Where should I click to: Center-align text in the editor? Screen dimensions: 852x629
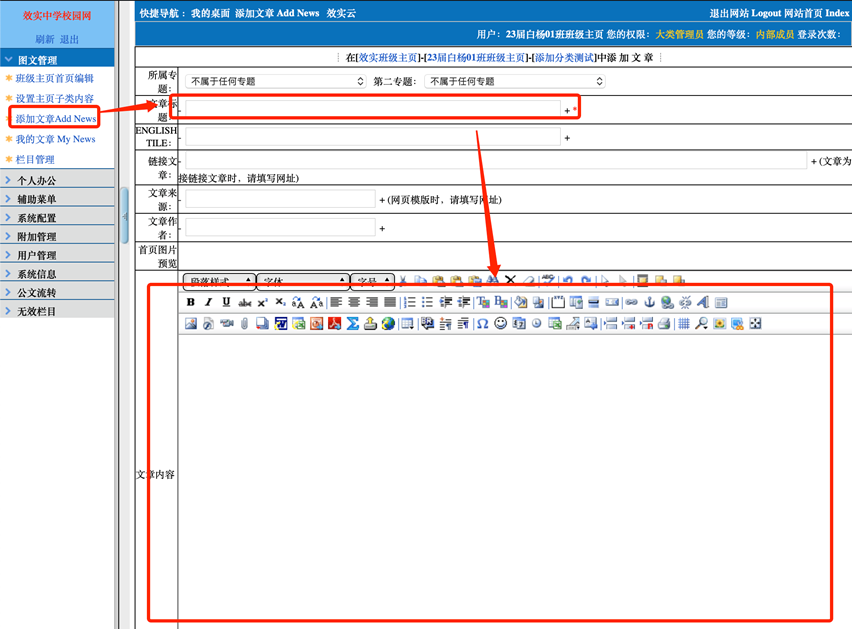354,302
